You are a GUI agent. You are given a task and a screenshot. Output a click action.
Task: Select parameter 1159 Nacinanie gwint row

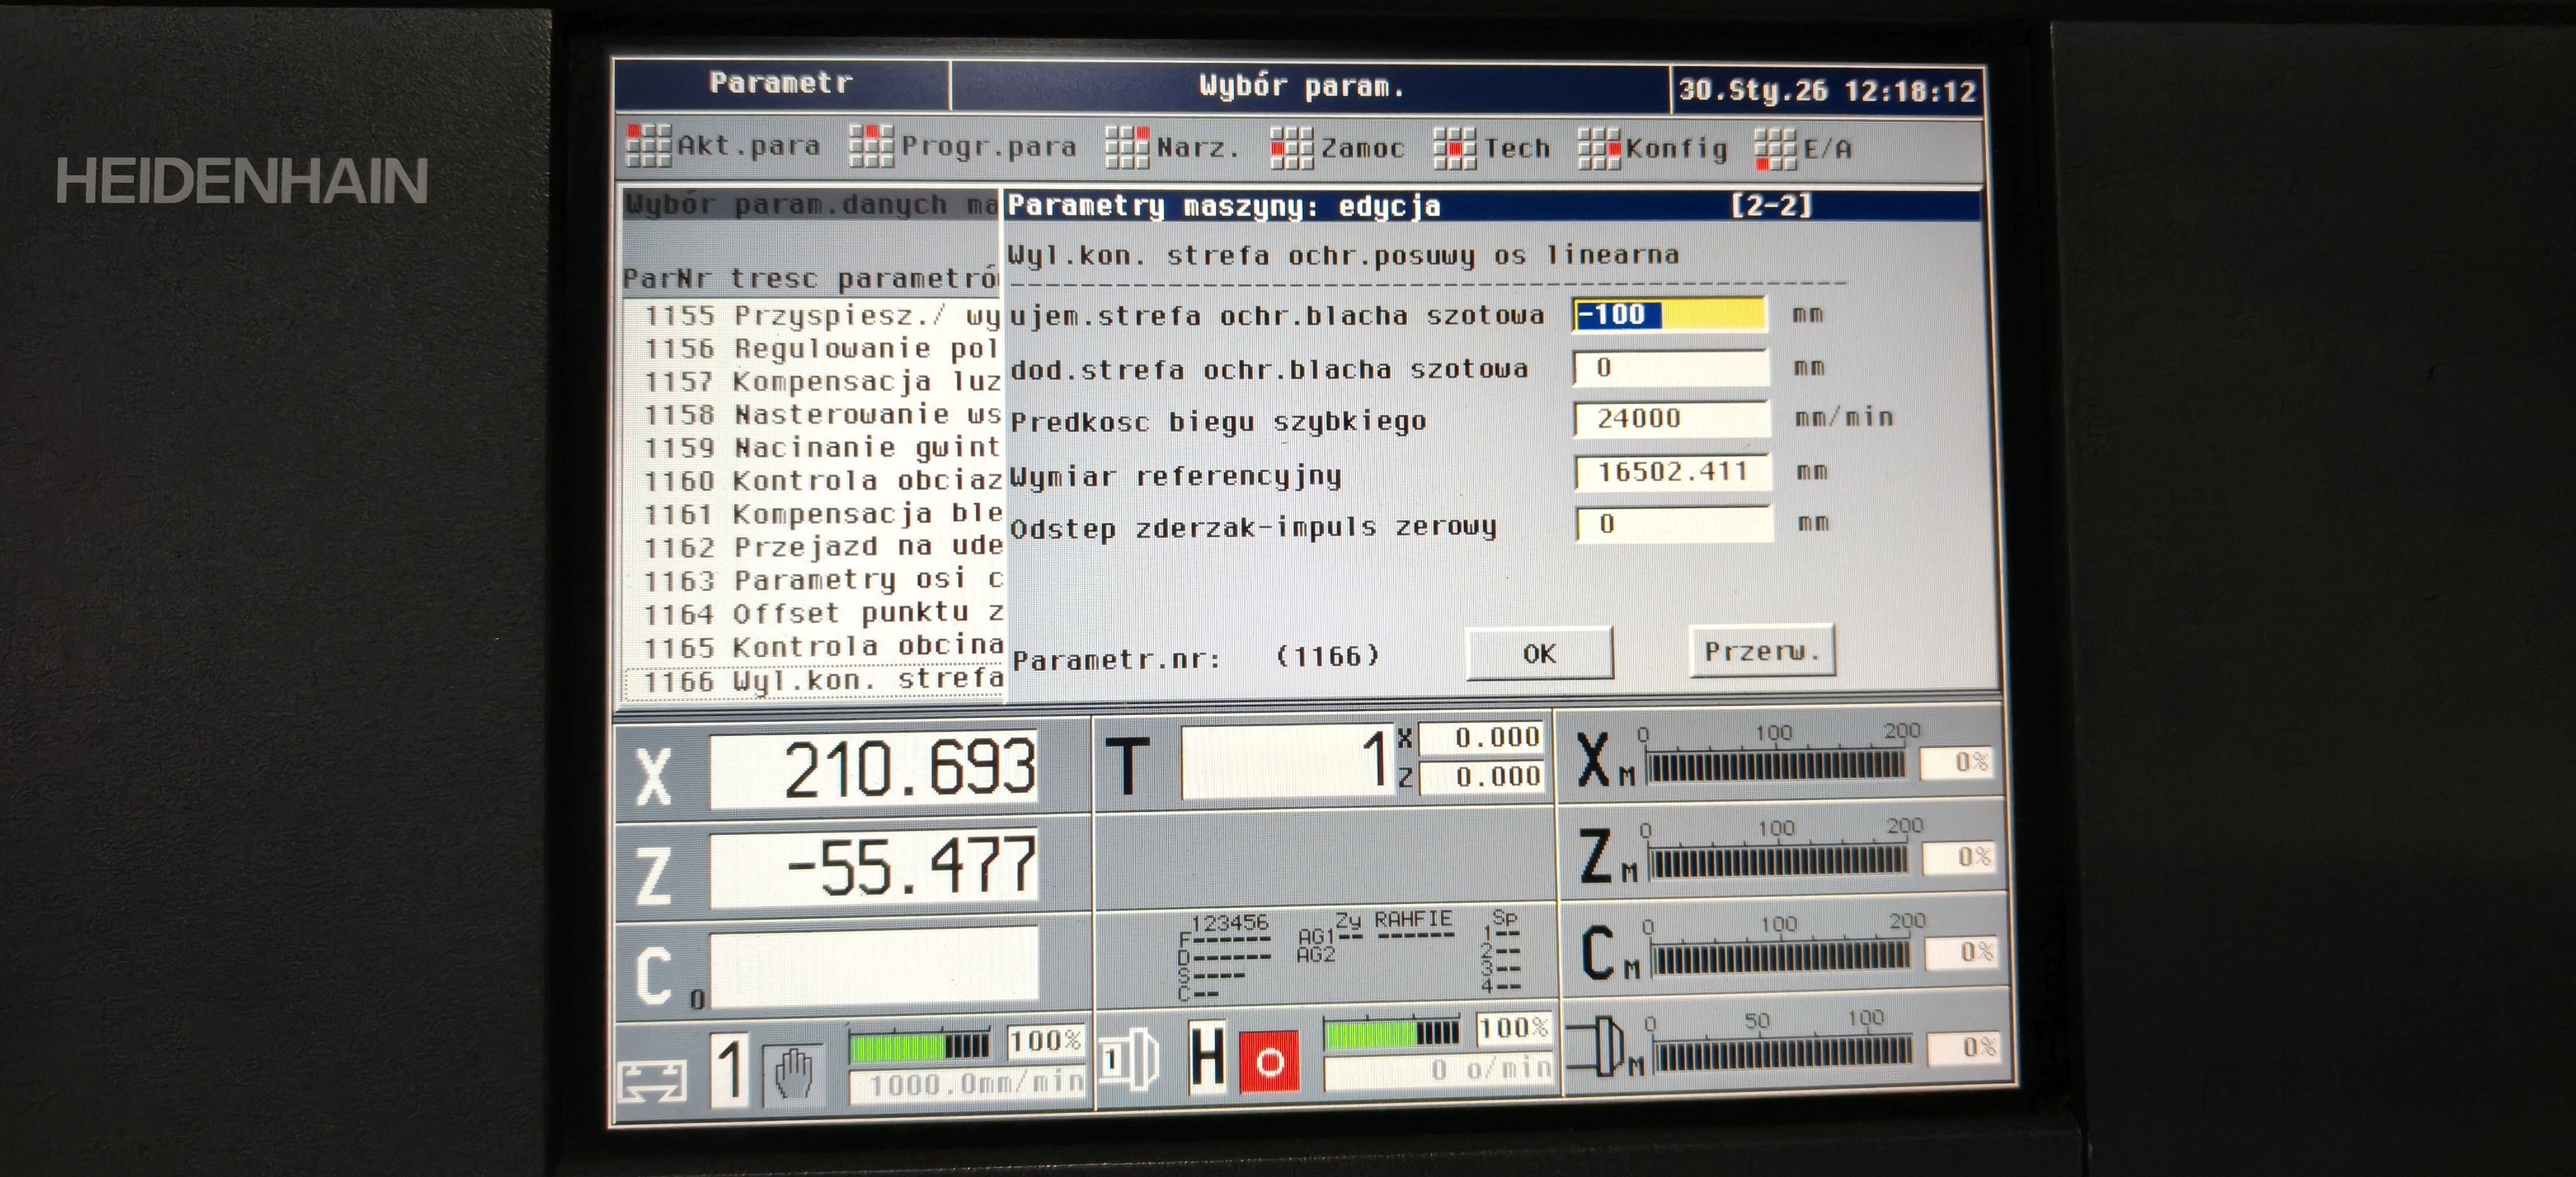(x=813, y=448)
